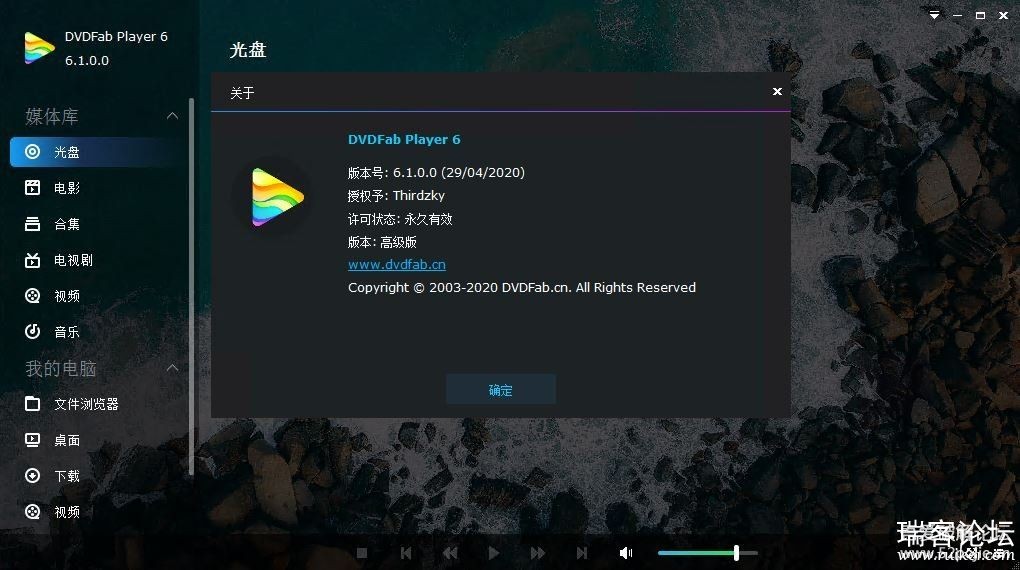Open the 音乐 music icon

(x=33, y=332)
